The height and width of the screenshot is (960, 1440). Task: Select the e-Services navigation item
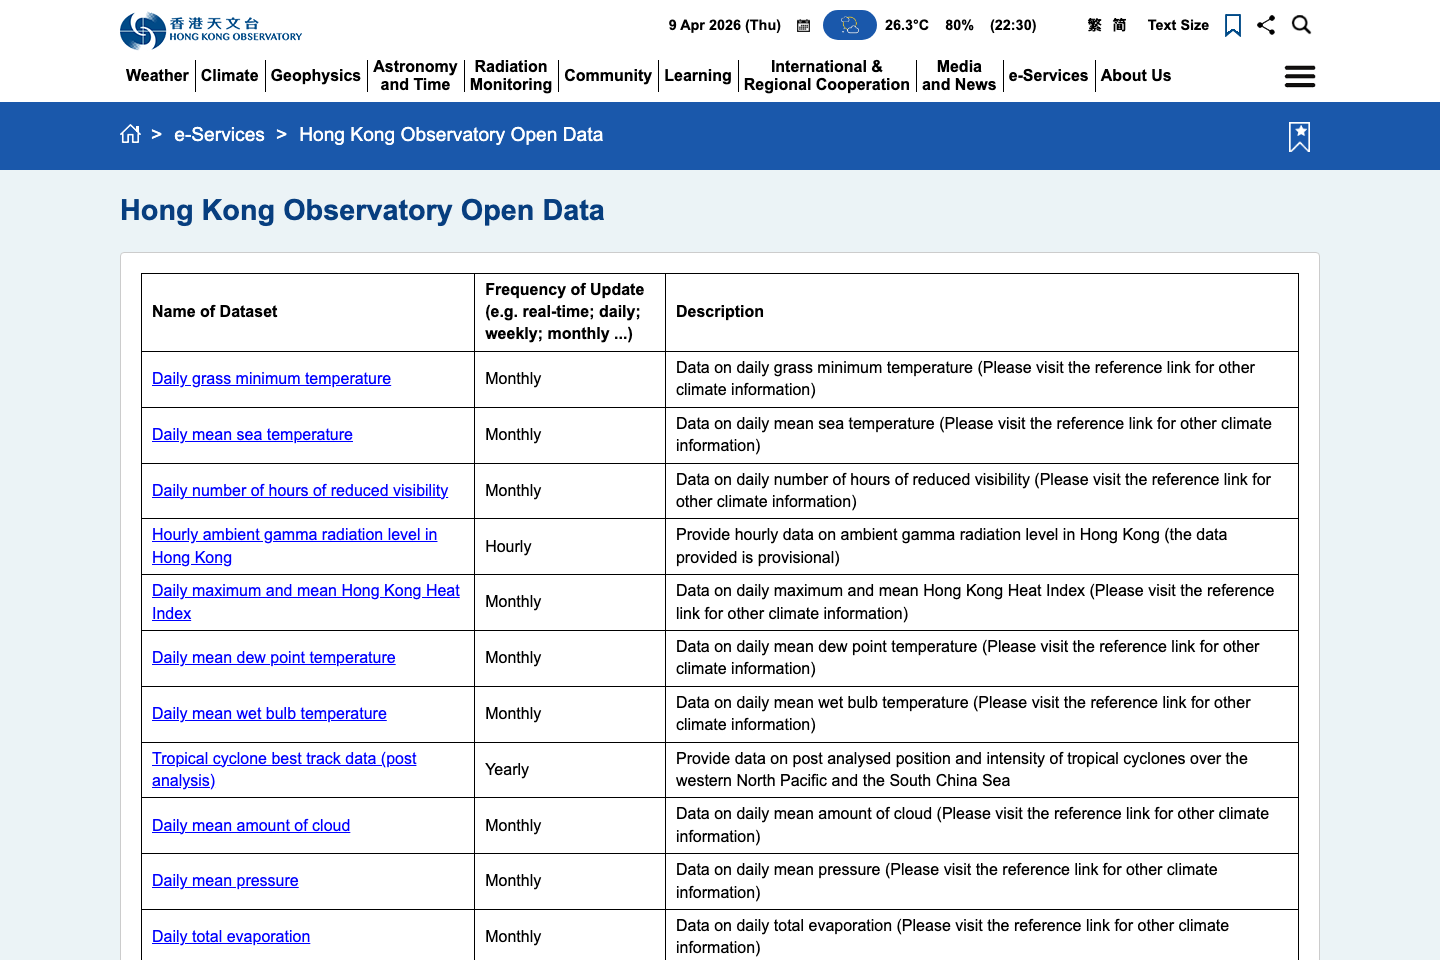tap(1048, 75)
